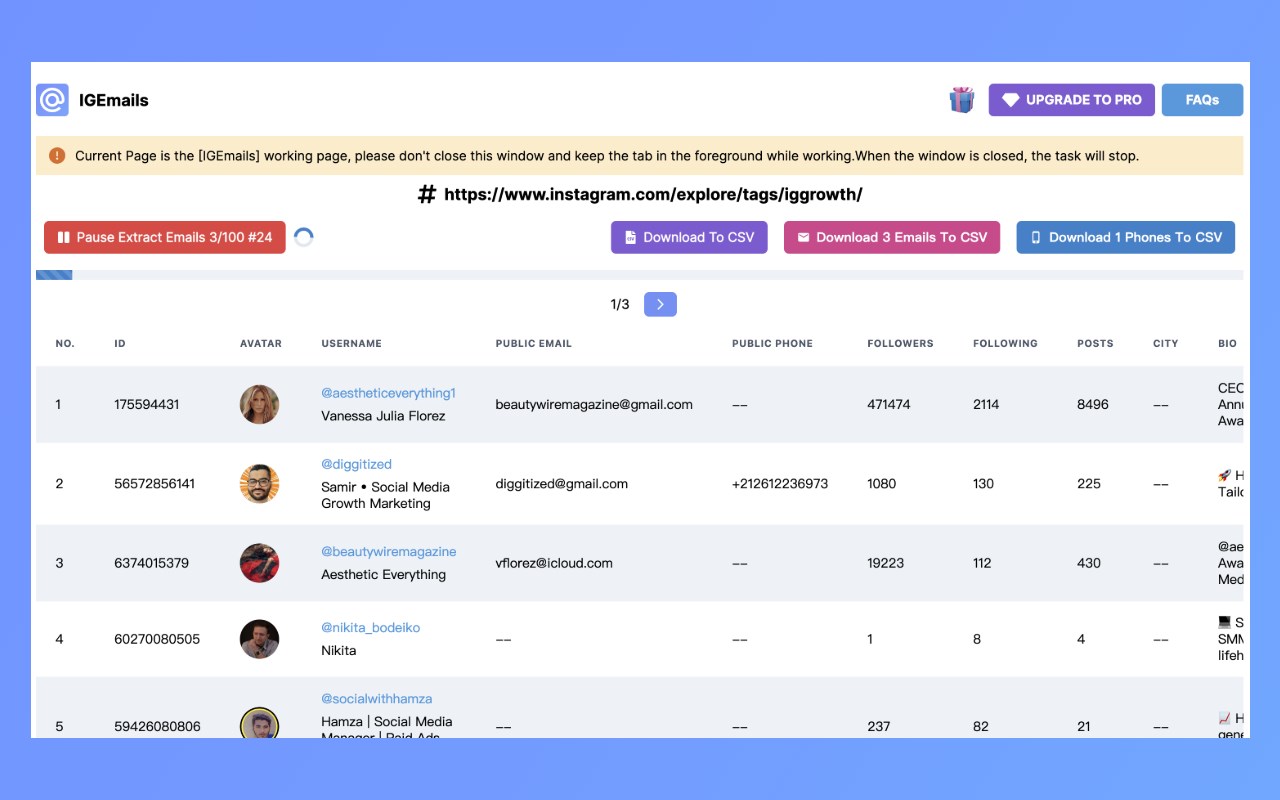Viewport: 1280px width, 800px height.
Task: Click ID 60270080505
Action: (x=157, y=639)
